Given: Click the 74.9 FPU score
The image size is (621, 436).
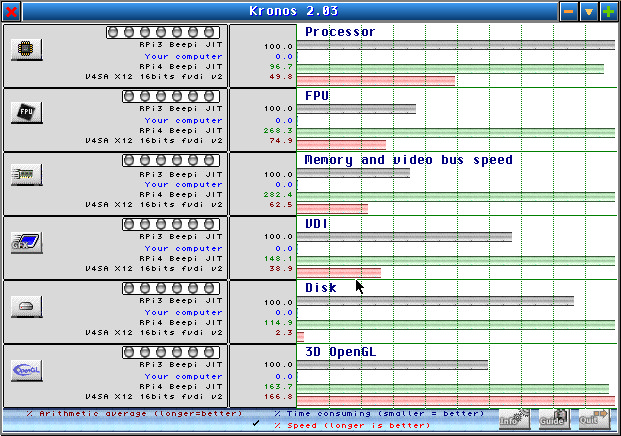Looking at the screenshot, I should 281,141.
